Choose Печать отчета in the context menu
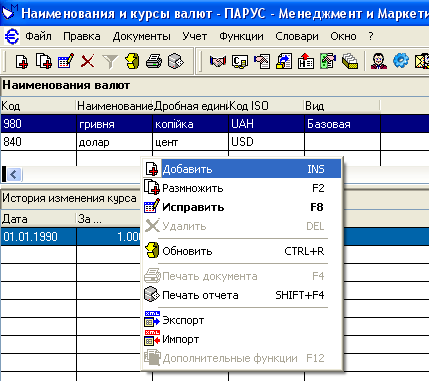Viewport: 429px width, 381px height. 242,295
